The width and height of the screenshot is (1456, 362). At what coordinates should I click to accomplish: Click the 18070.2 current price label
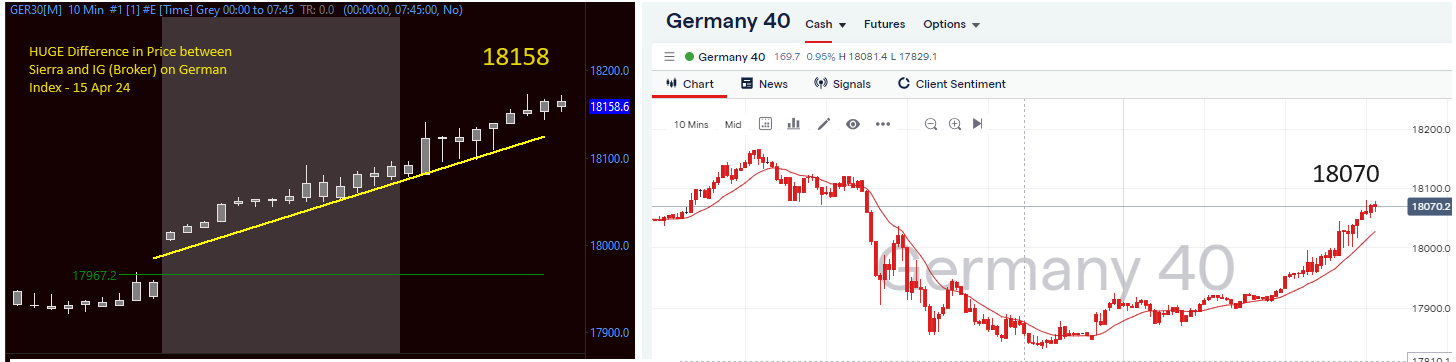pos(1429,207)
